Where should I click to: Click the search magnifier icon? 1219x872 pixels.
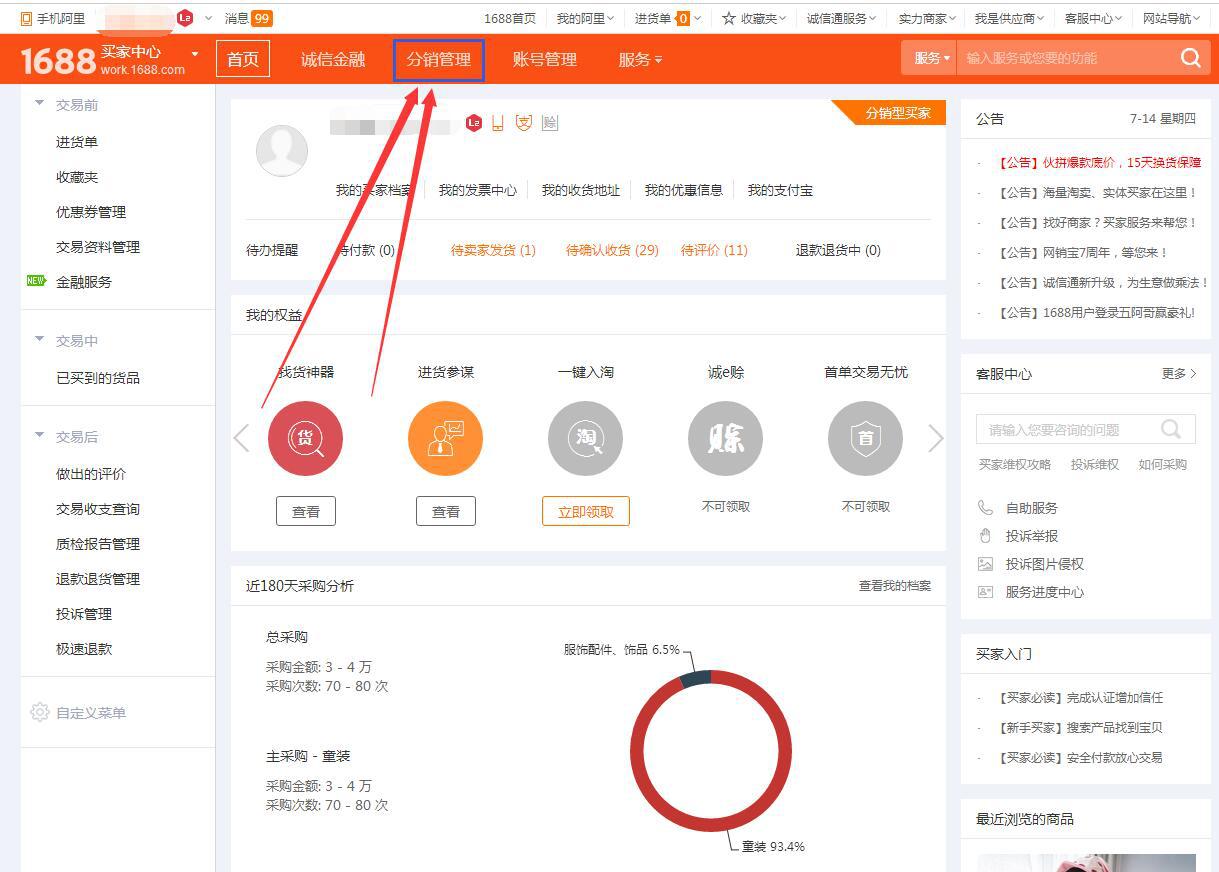pyautogui.click(x=1190, y=58)
